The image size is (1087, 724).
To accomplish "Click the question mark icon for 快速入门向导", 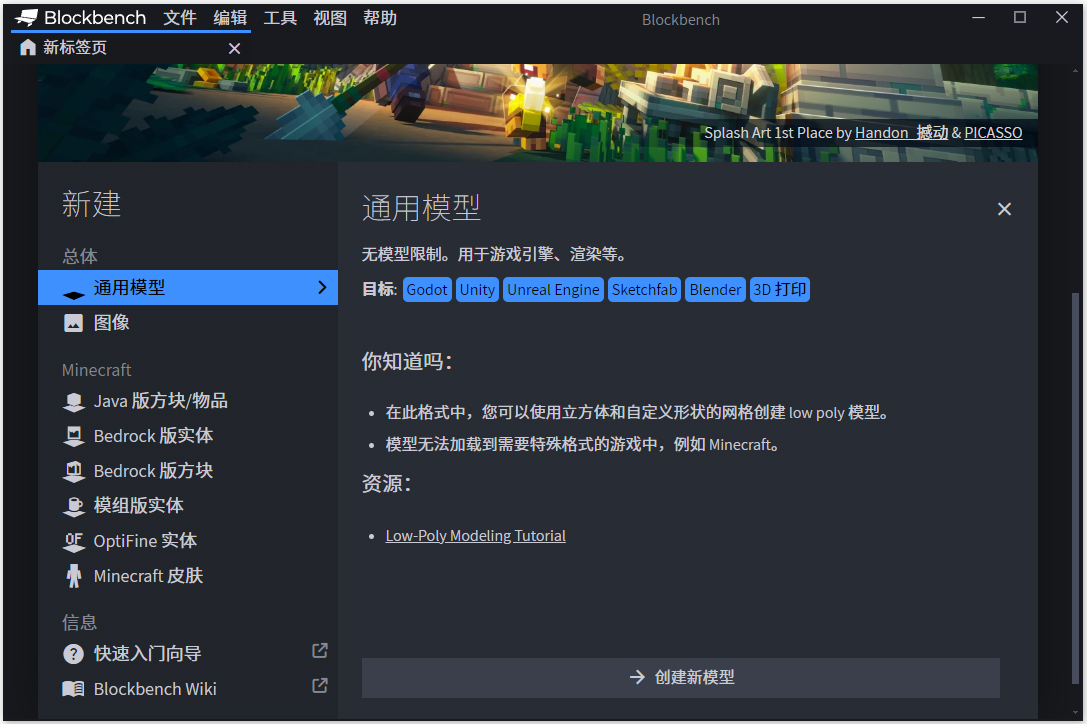I will pos(74,653).
